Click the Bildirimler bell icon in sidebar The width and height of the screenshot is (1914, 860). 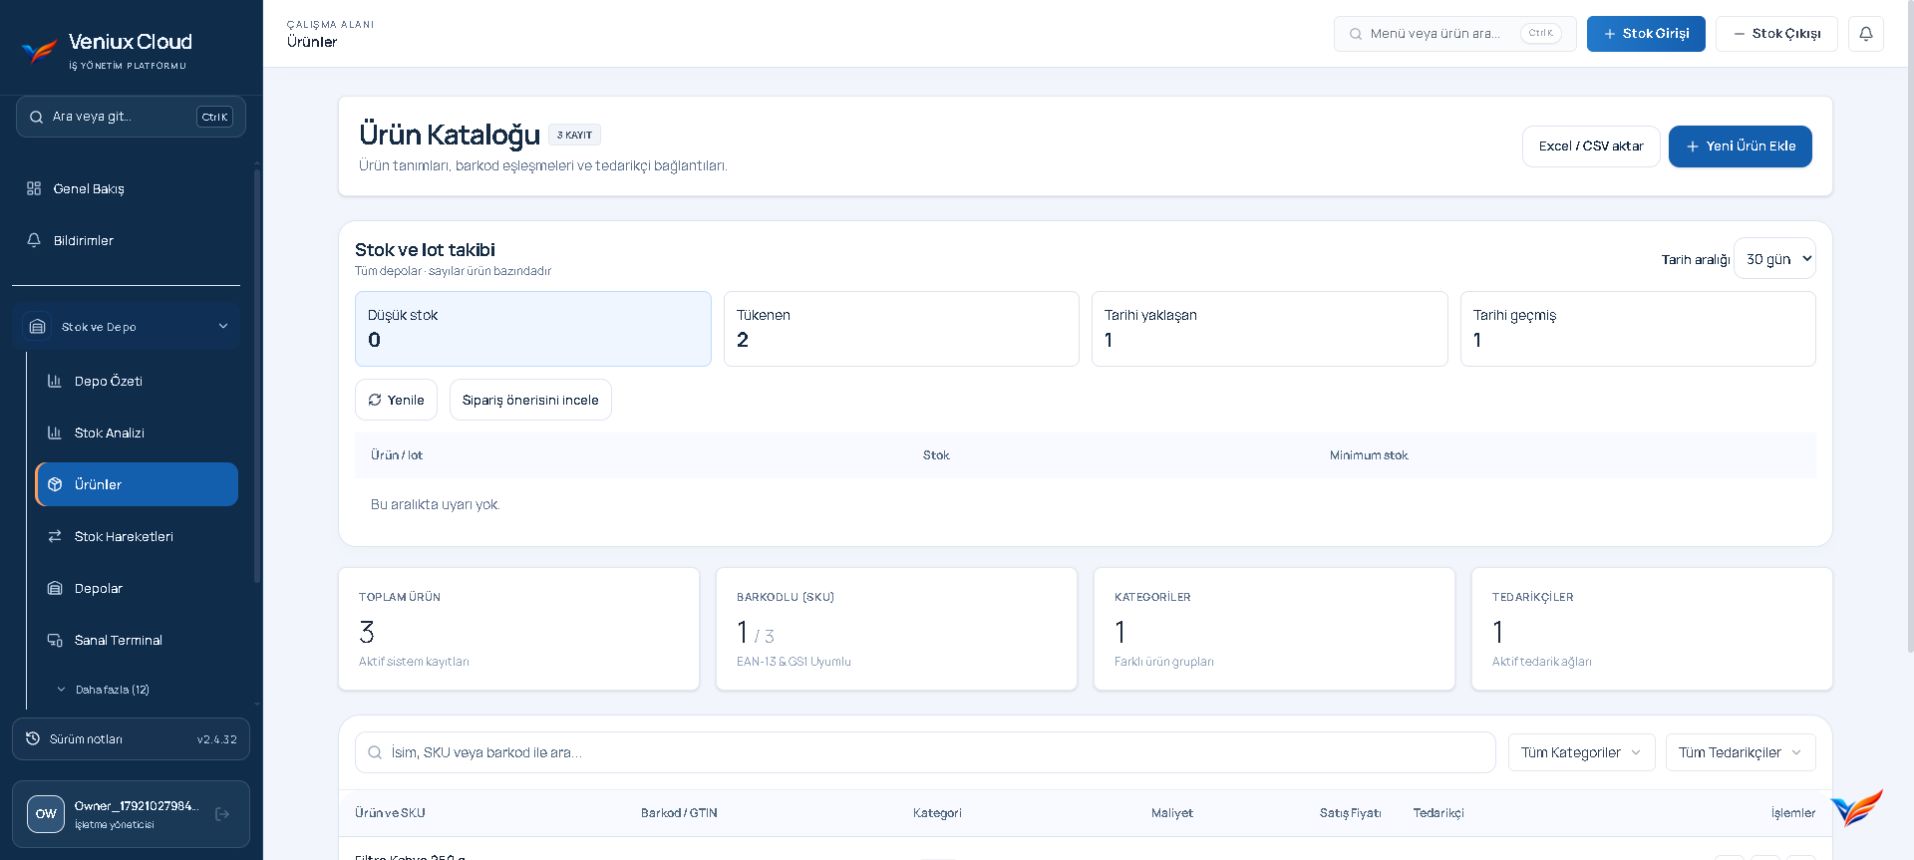(x=34, y=241)
